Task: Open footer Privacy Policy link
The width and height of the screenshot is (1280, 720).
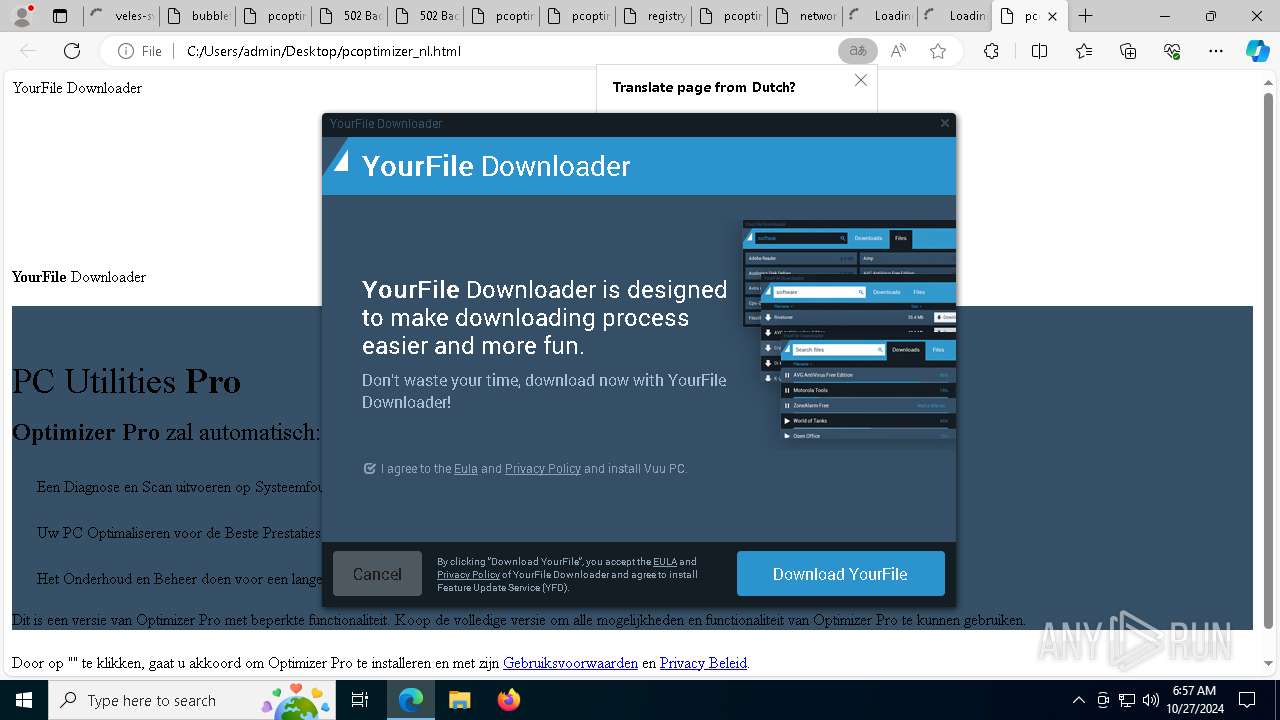Action: tap(468, 575)
